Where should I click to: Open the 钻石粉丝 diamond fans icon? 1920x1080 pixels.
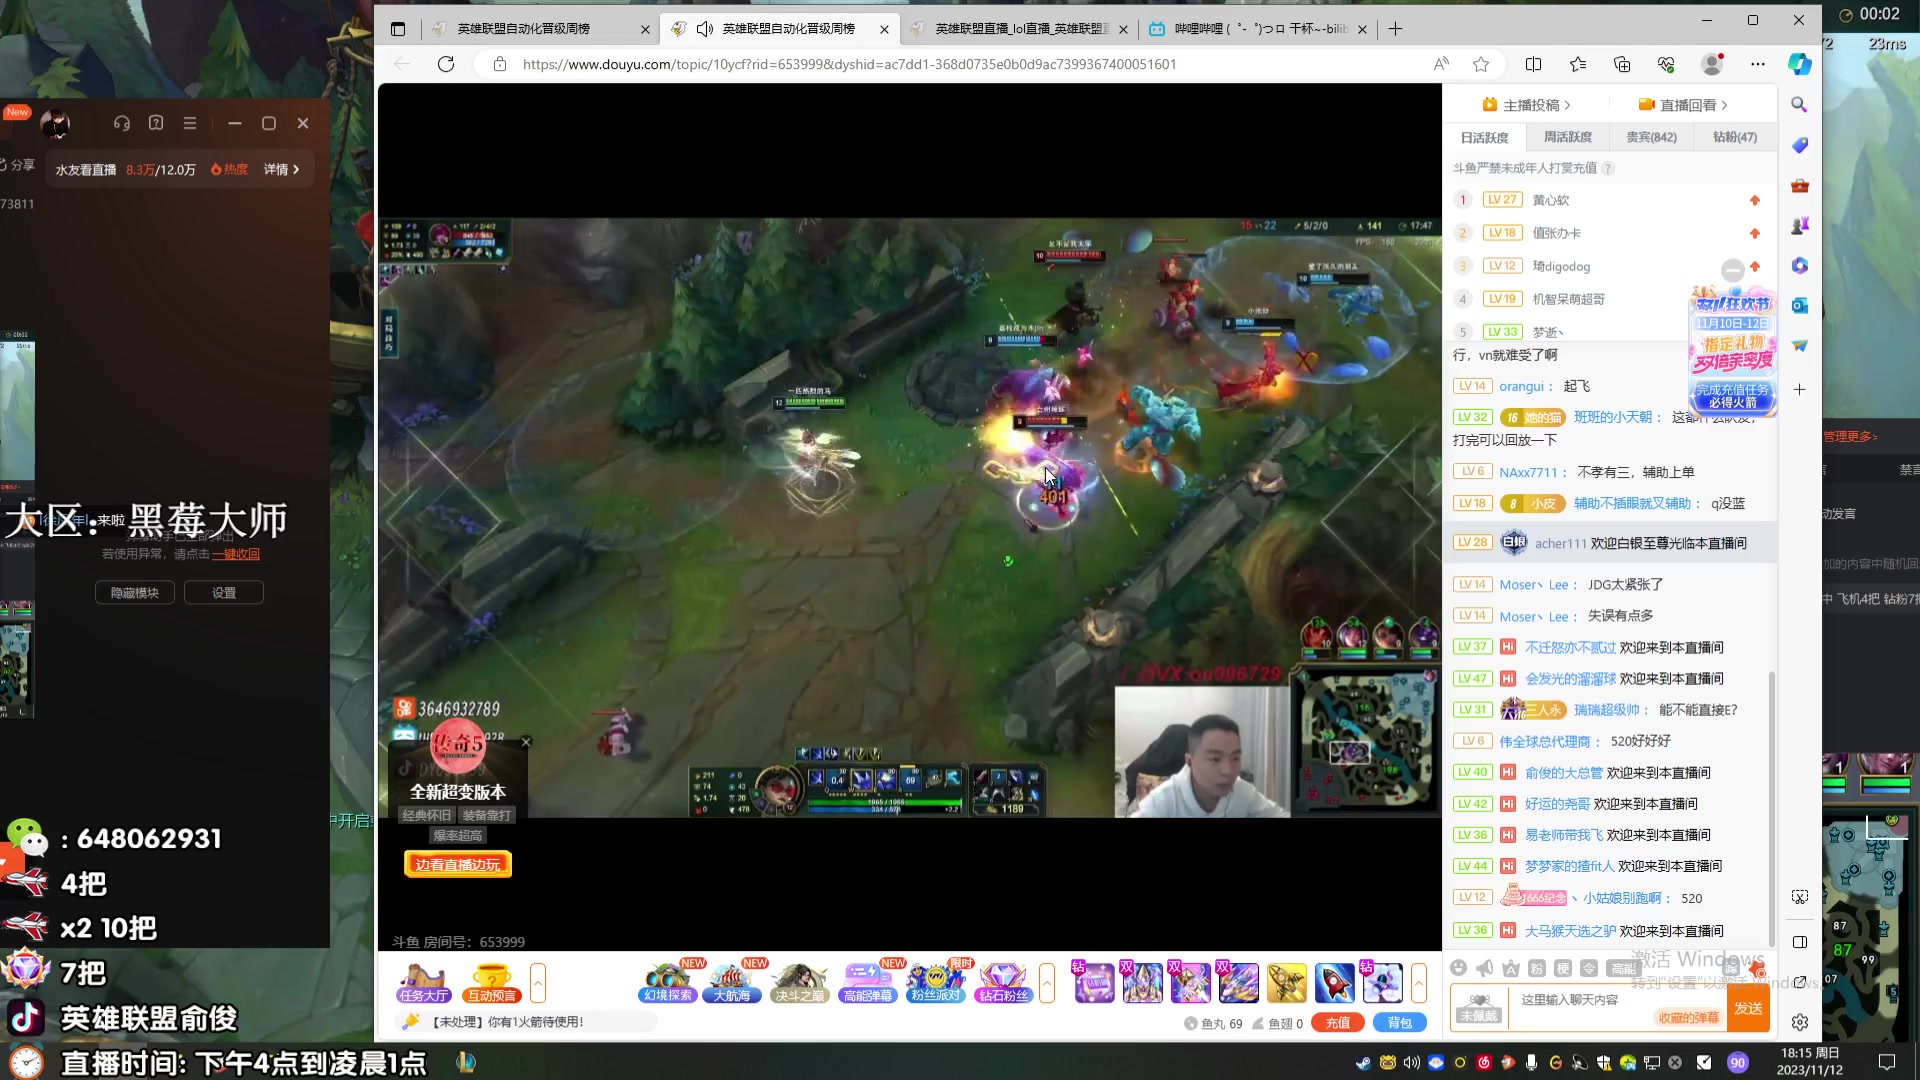(1003, 982)
